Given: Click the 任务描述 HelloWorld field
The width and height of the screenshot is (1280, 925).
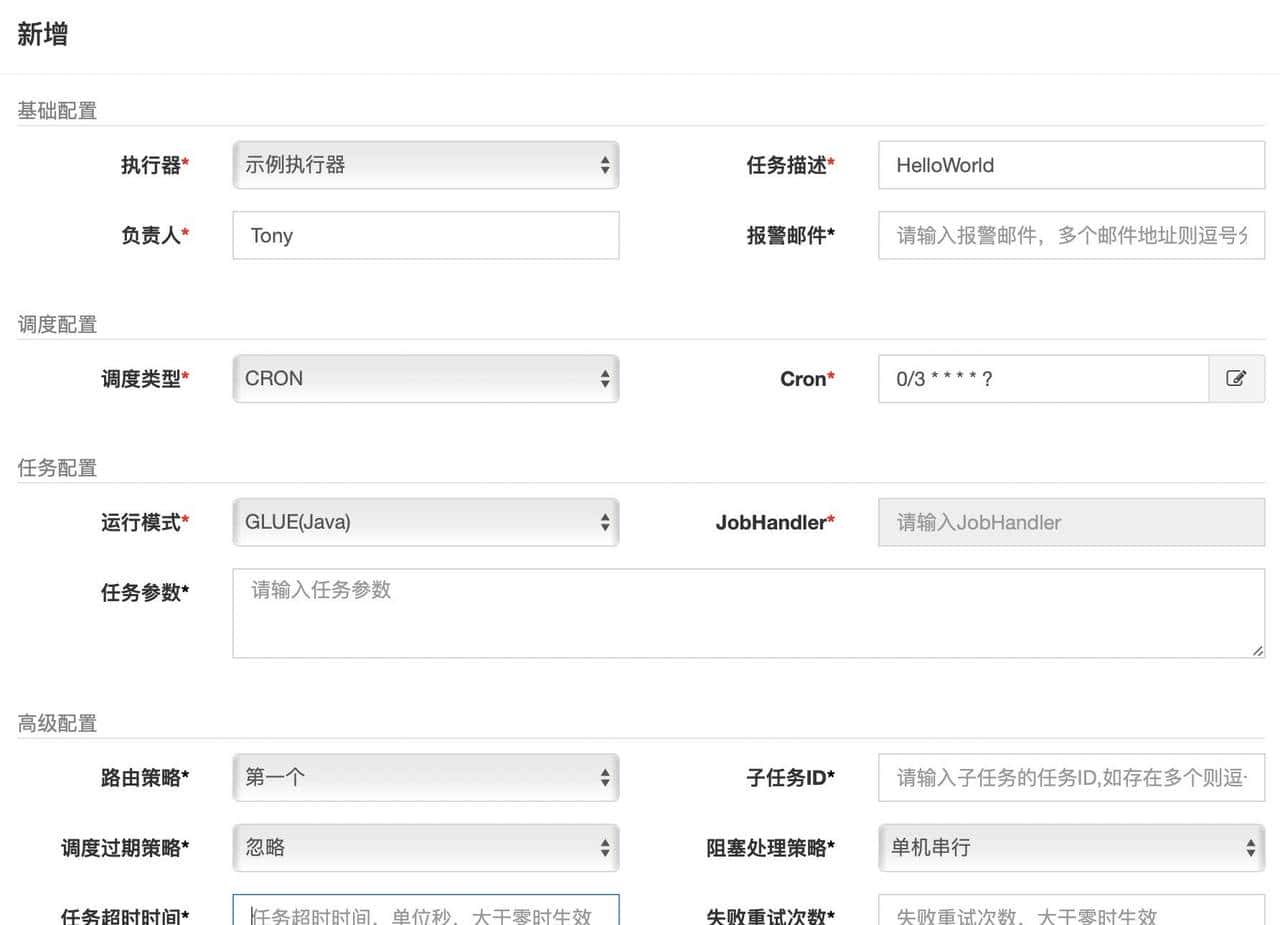Looking at the screenshot, I should tap(1070, 165).
